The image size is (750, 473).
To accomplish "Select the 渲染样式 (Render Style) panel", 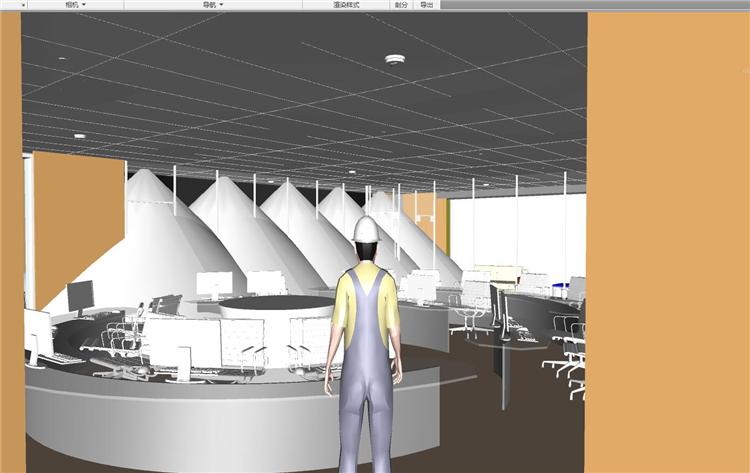I will tap(346, 5).
